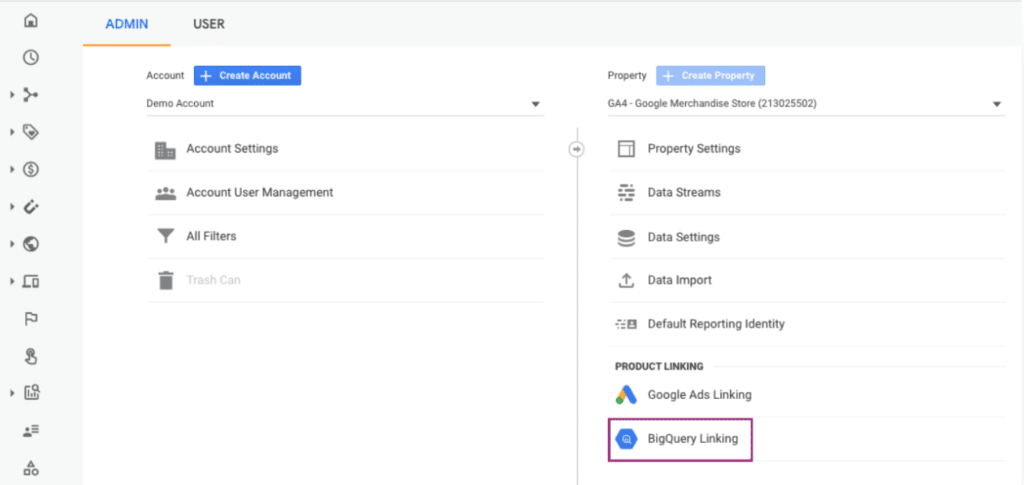
Task: Click the Account Settings building icon
Action: [165, 150]
